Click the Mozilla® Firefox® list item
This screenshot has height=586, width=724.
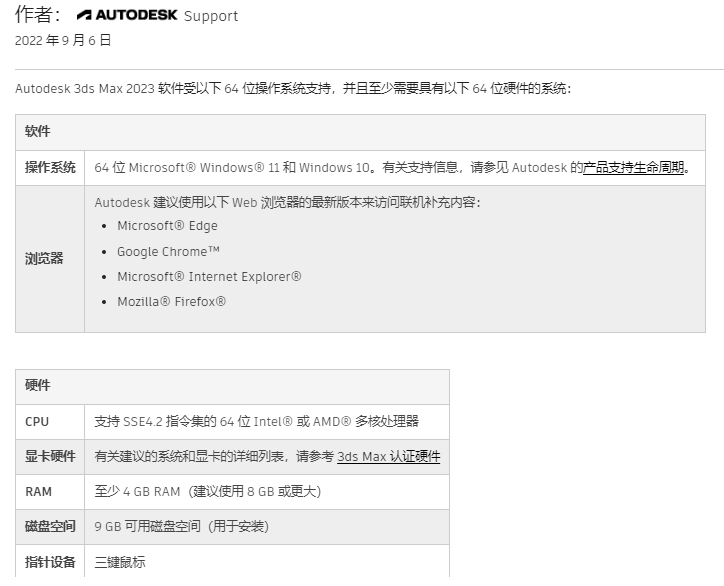point(171,302)
